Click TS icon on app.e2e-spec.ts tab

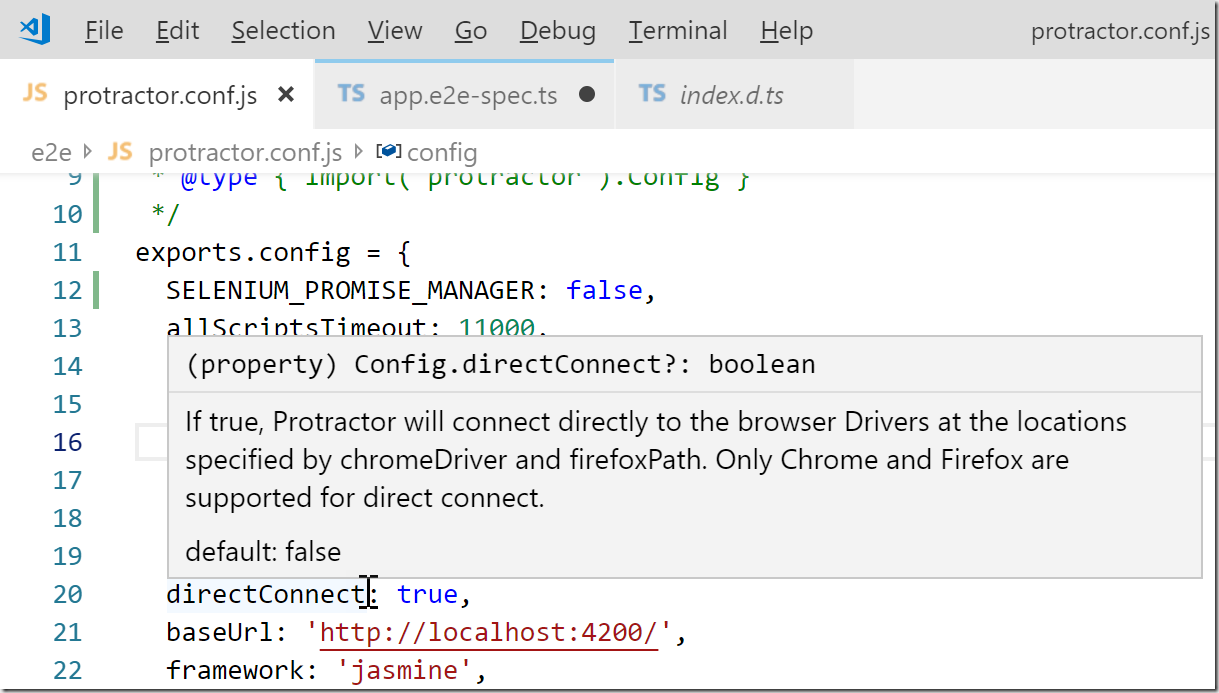pyautogui.click(x=351, y=93)
